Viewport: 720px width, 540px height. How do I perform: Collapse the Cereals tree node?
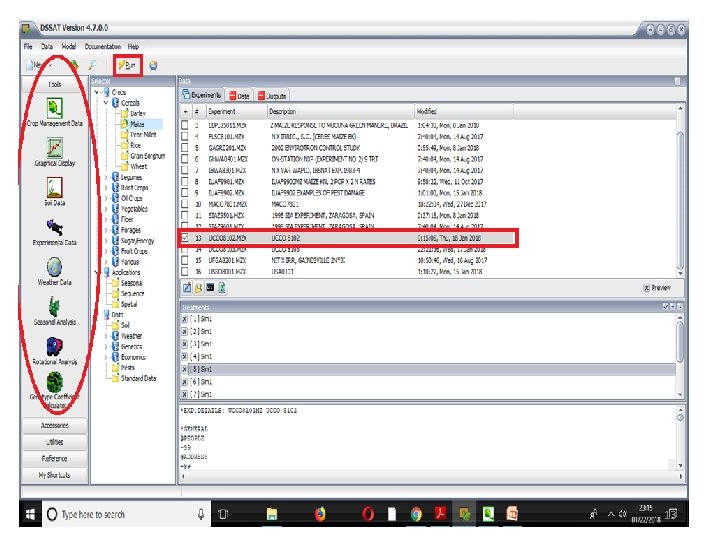coord(106,103)
